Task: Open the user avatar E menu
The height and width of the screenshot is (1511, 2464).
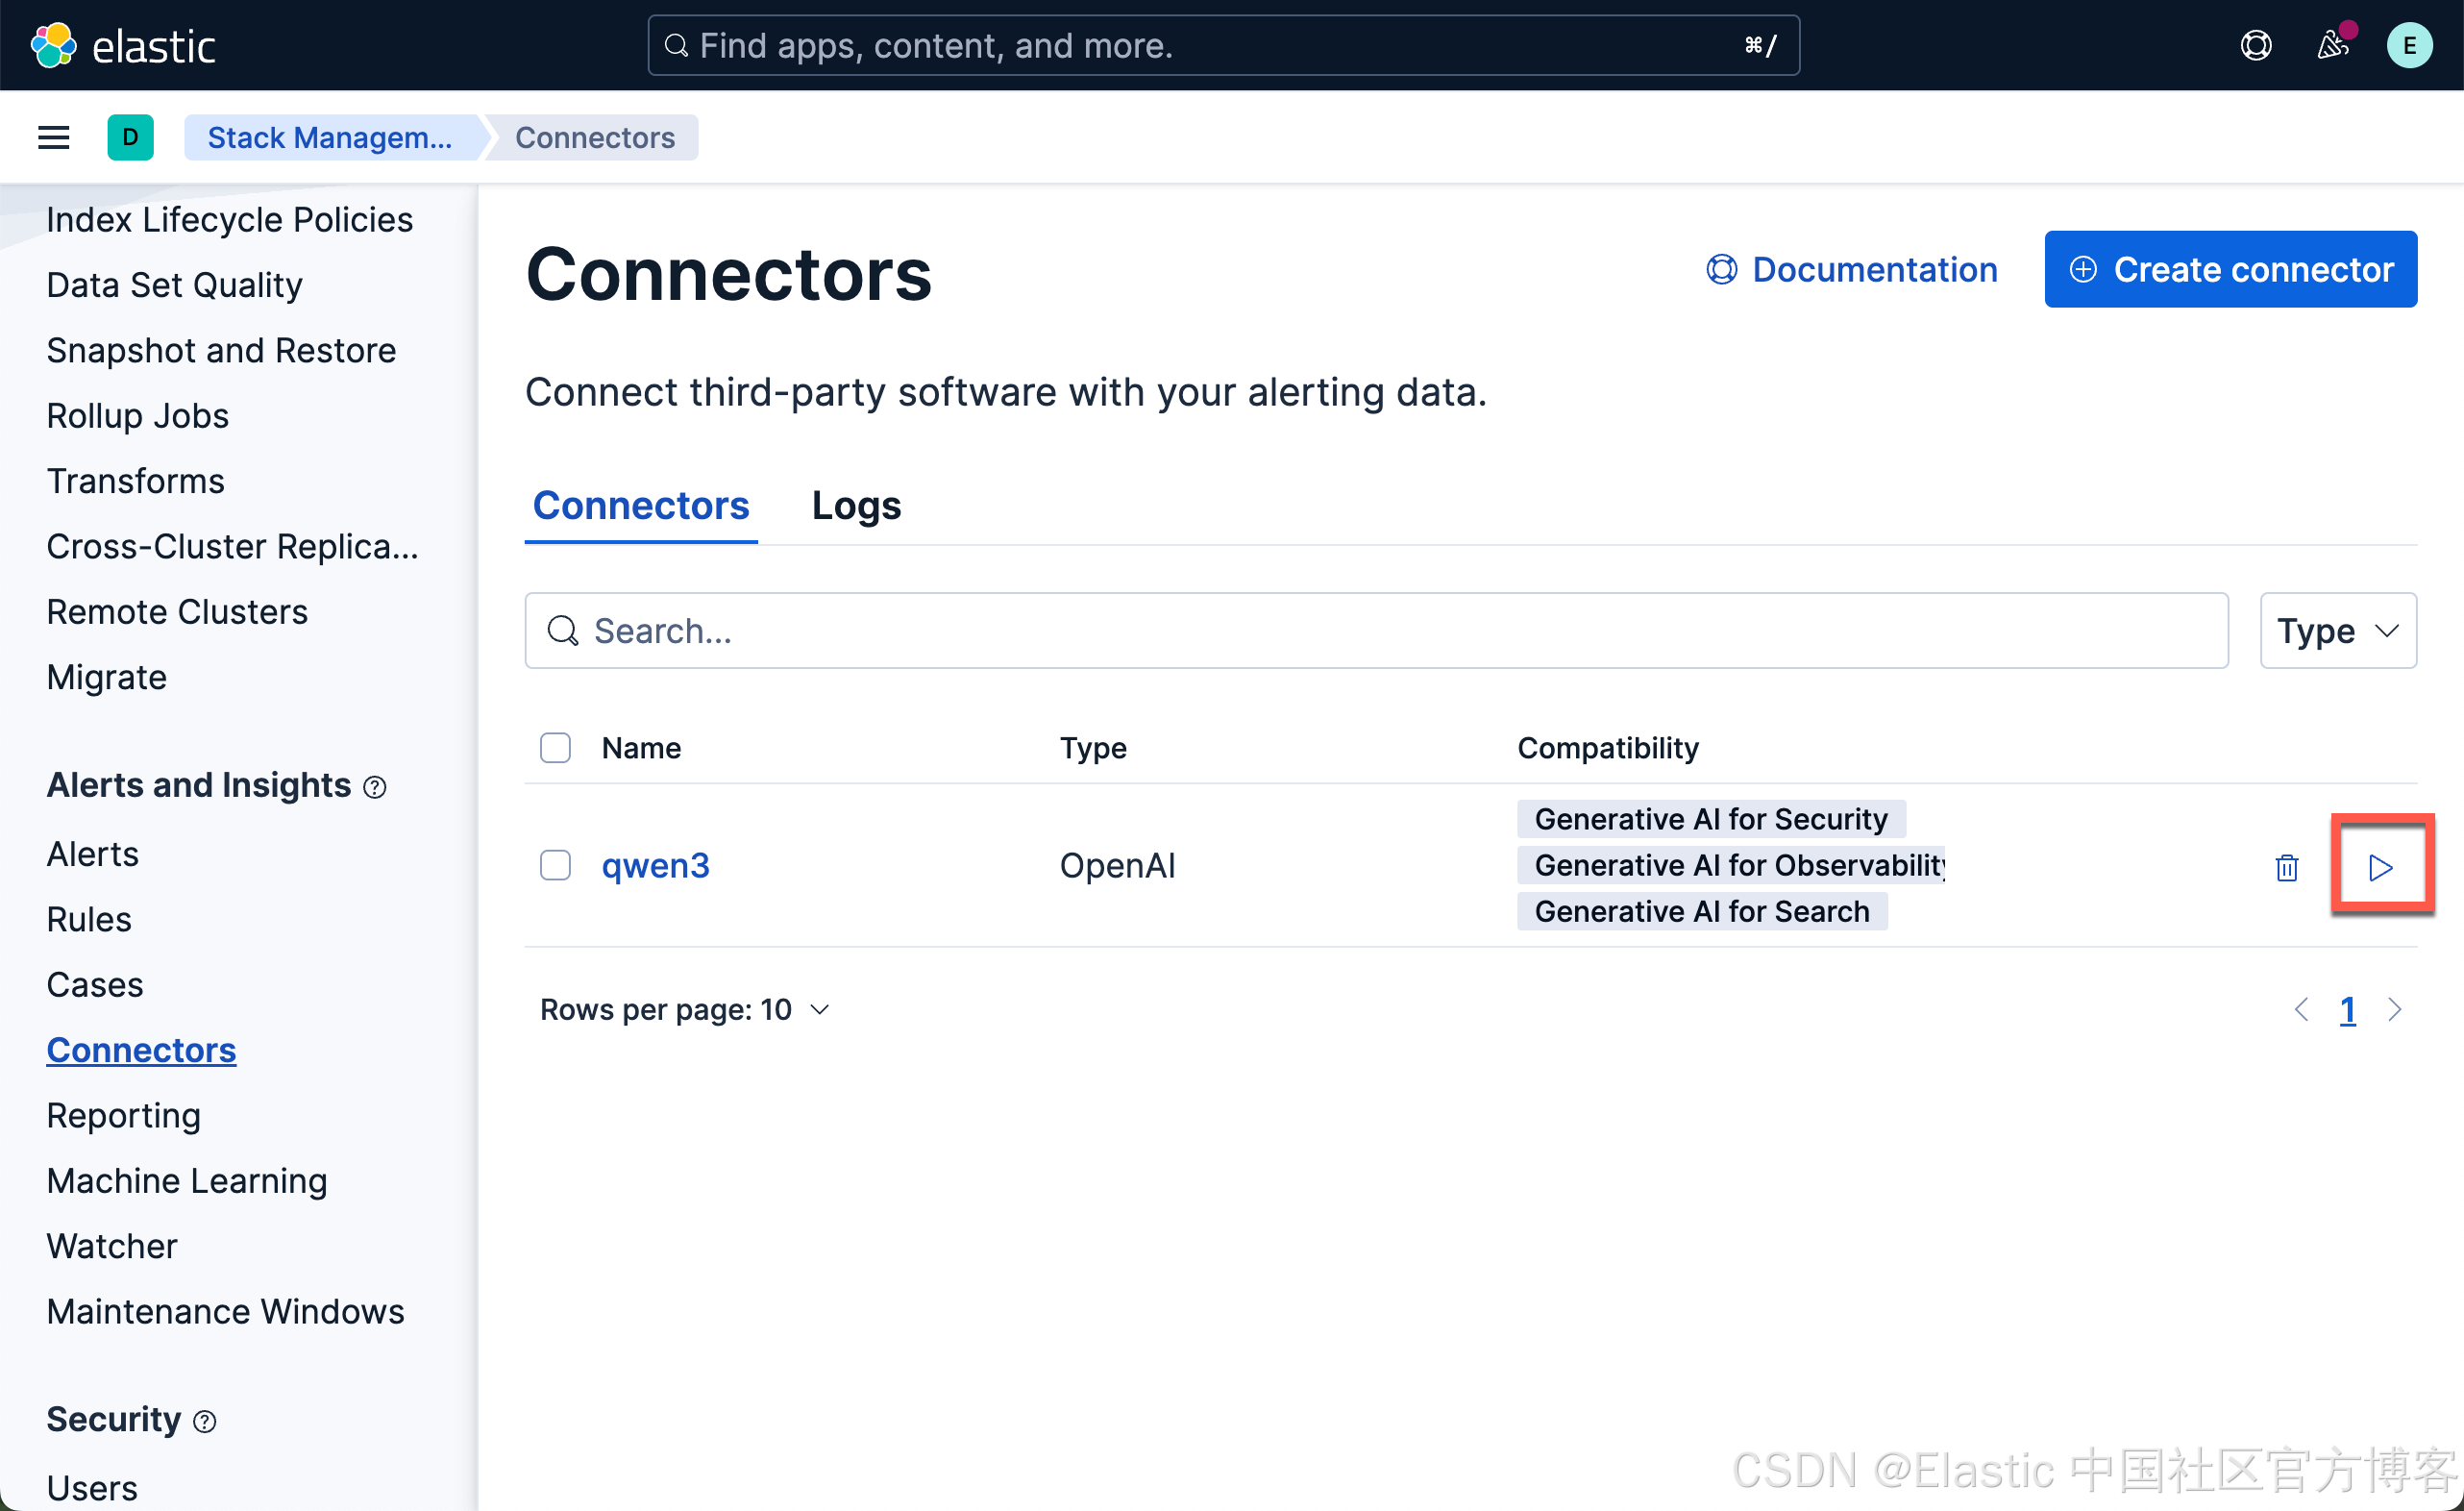Action: point(2410,46)
